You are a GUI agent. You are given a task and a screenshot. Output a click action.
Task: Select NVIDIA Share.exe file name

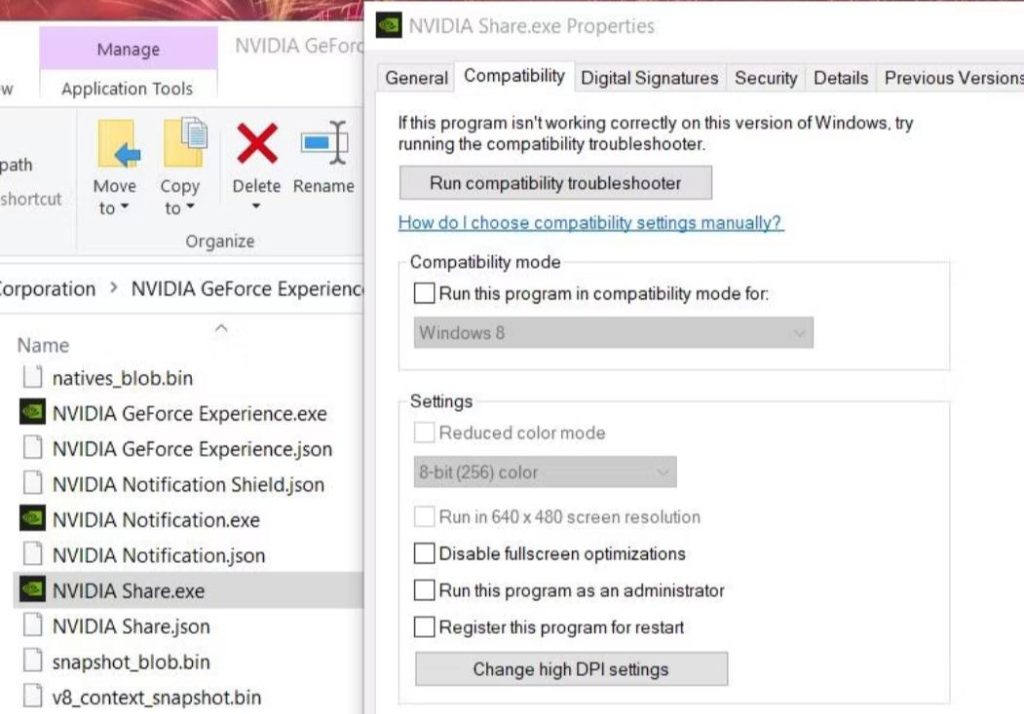pyautogui.click(x=129, y=591)
